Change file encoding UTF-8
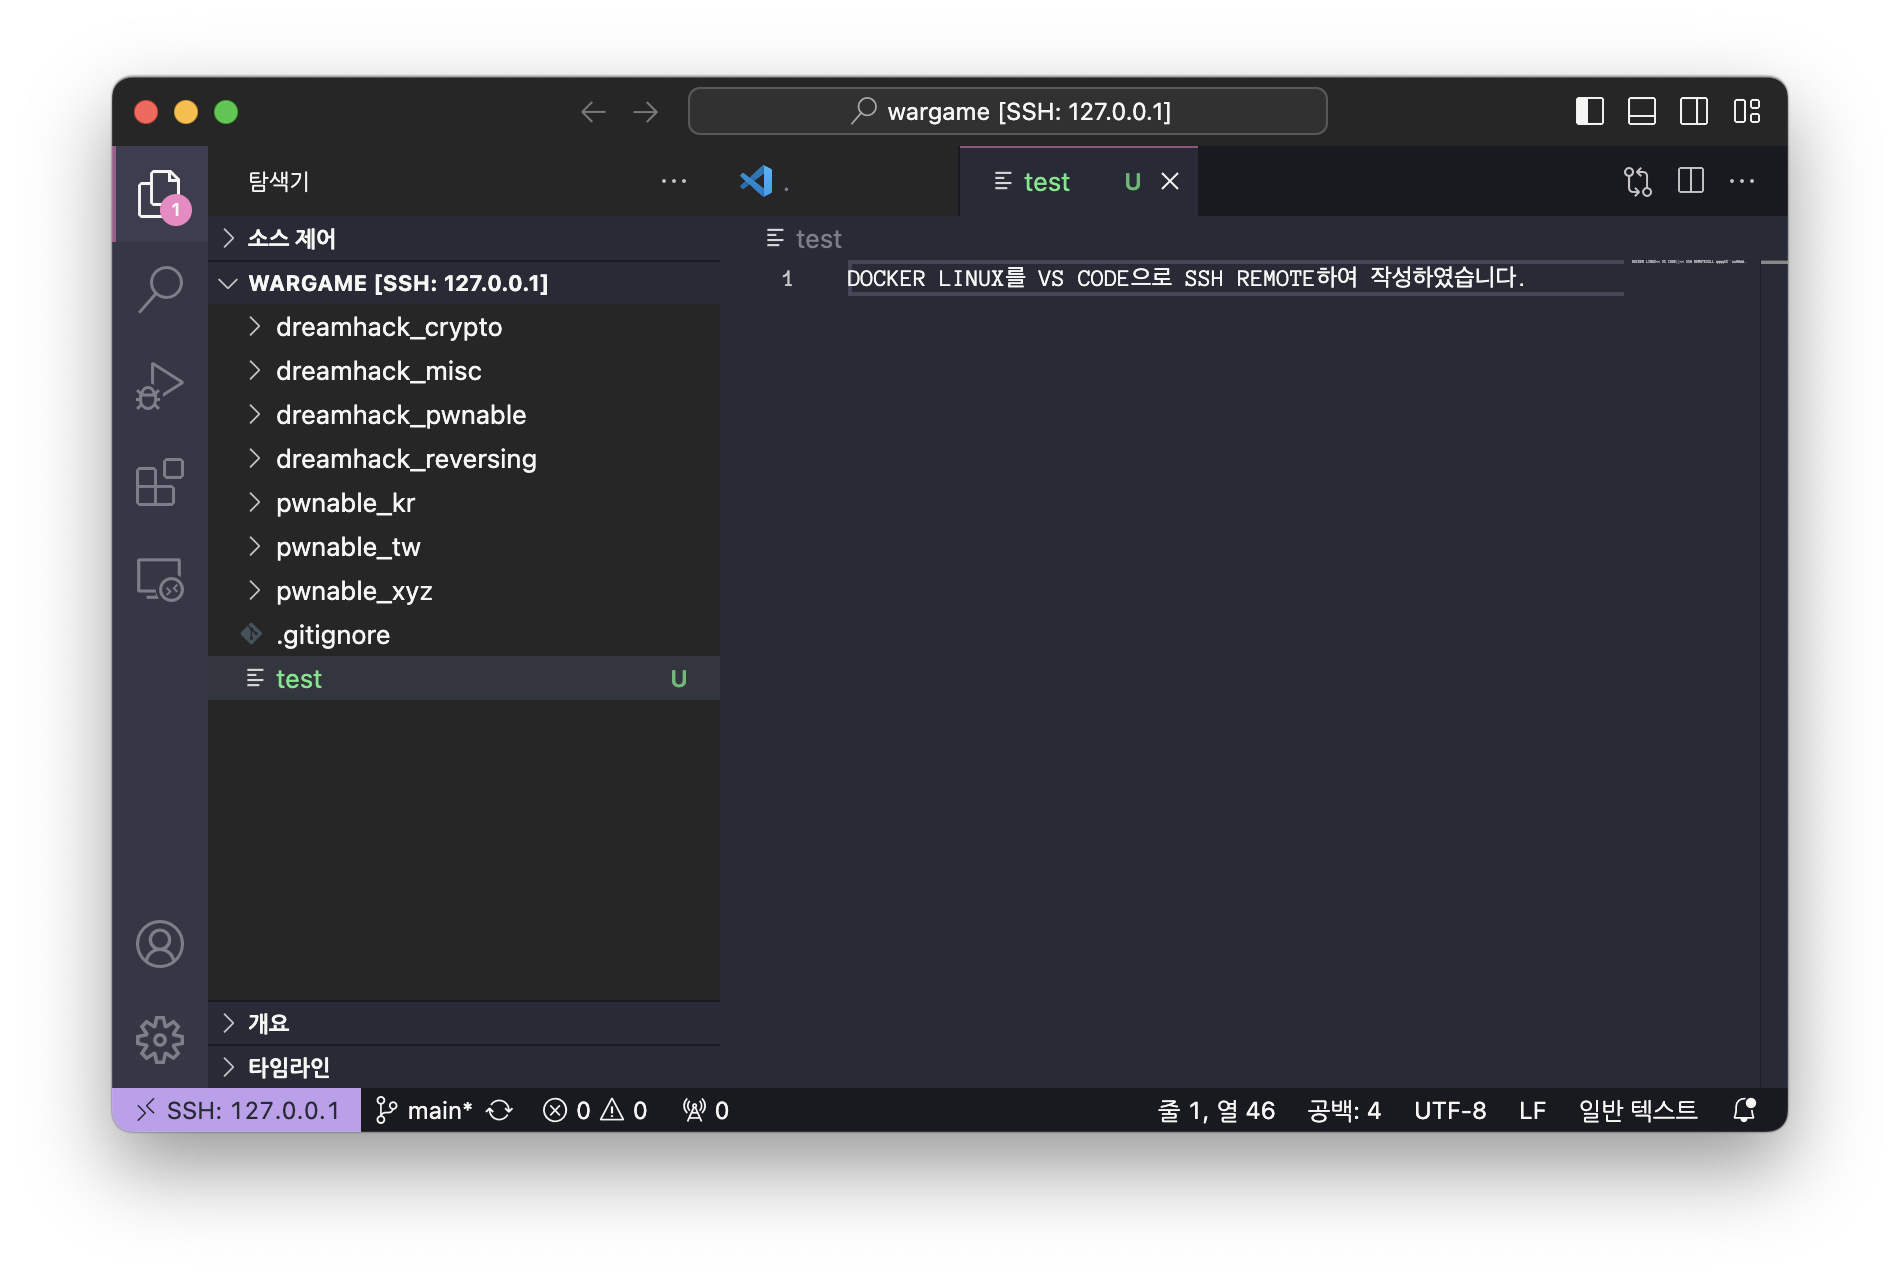 click(x=1450, y=1110)
